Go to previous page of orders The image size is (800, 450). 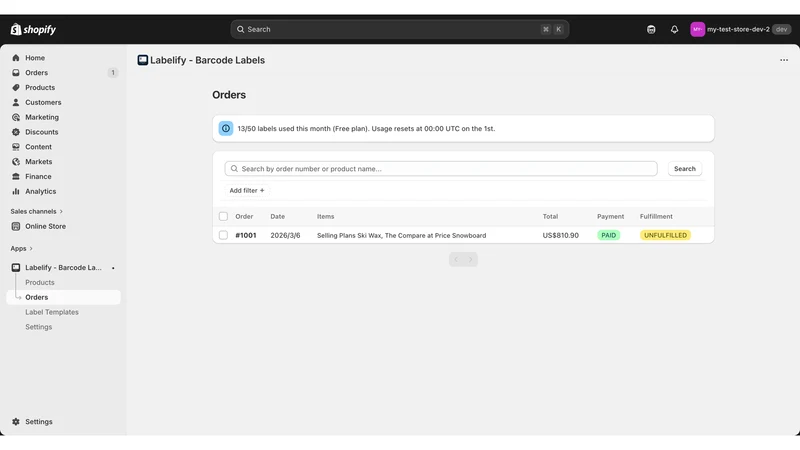point(456,260)
